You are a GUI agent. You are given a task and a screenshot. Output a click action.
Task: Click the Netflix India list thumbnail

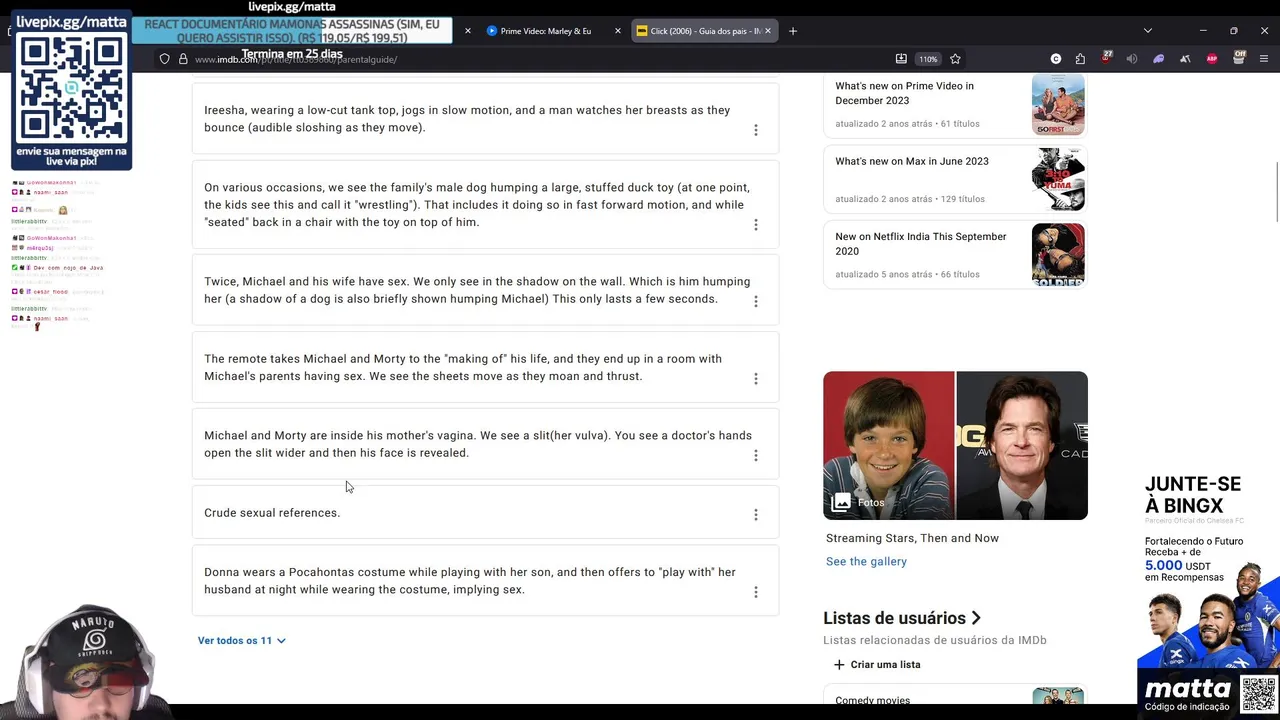pyautogui.click(x=1058, y=254)
